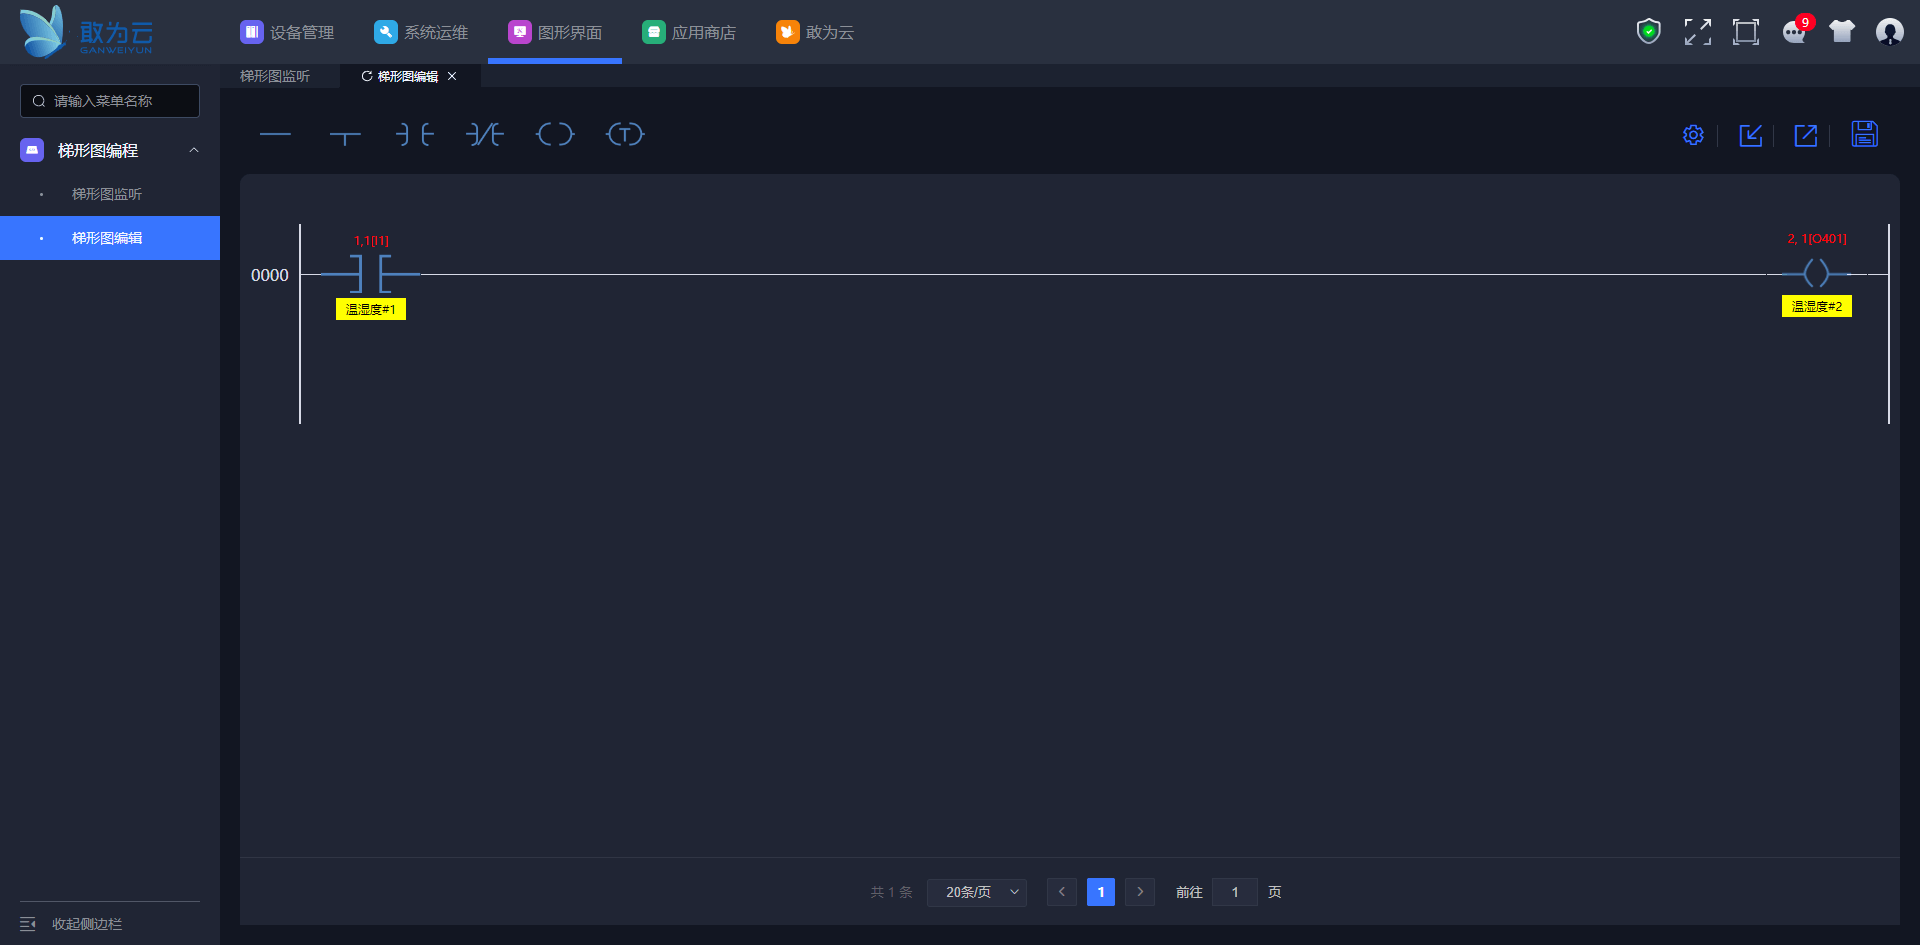Click the go-to page number field
Image resolution: width=1920 pixels, height=945 pixels.
click(x=1235, y=892)
